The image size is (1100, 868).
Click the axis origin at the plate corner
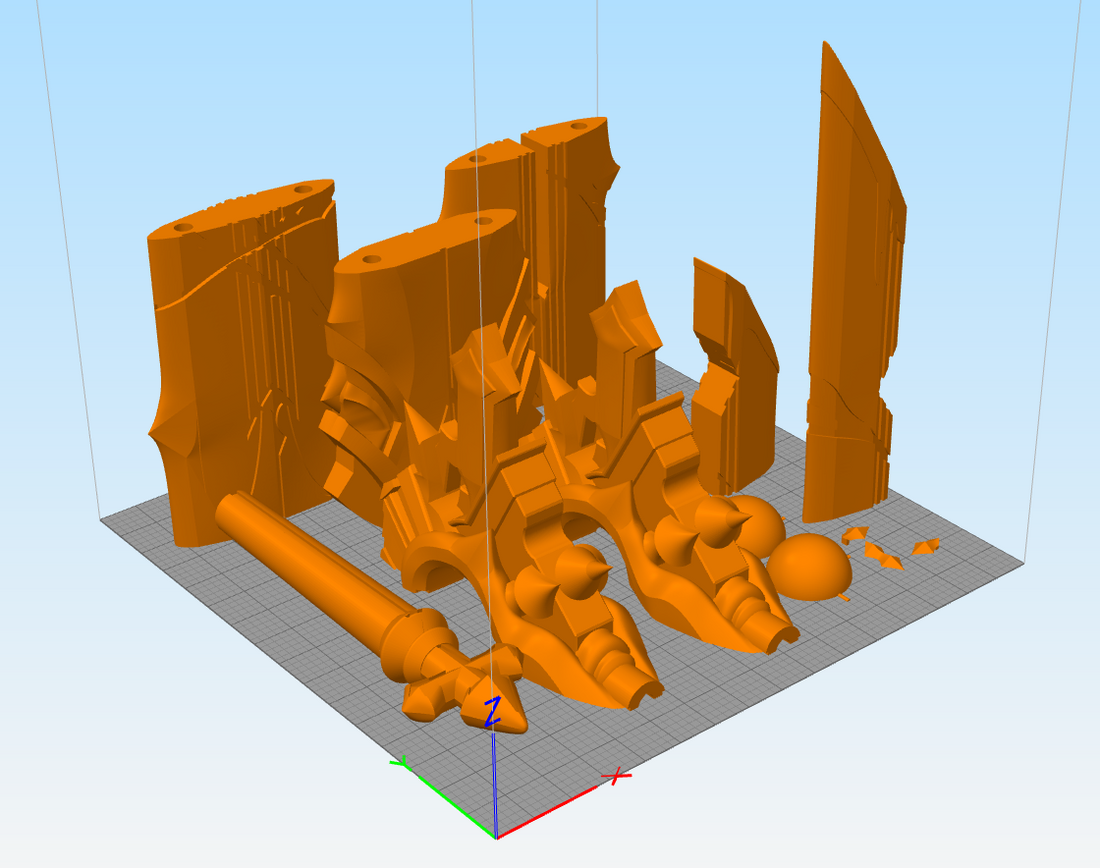[x=497, y=838]
